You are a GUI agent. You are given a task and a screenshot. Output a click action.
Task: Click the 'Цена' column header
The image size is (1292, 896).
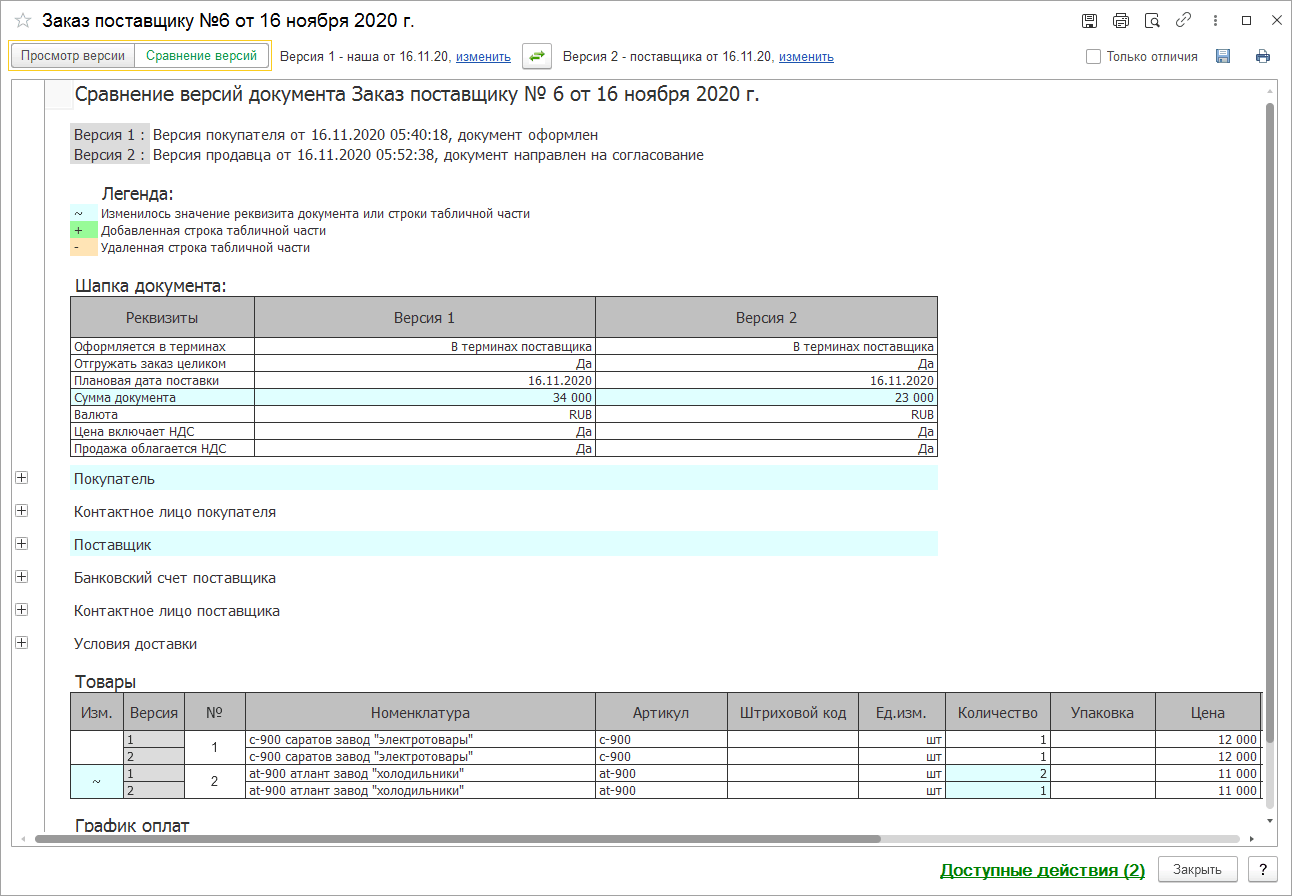(x=1208, y=713)
